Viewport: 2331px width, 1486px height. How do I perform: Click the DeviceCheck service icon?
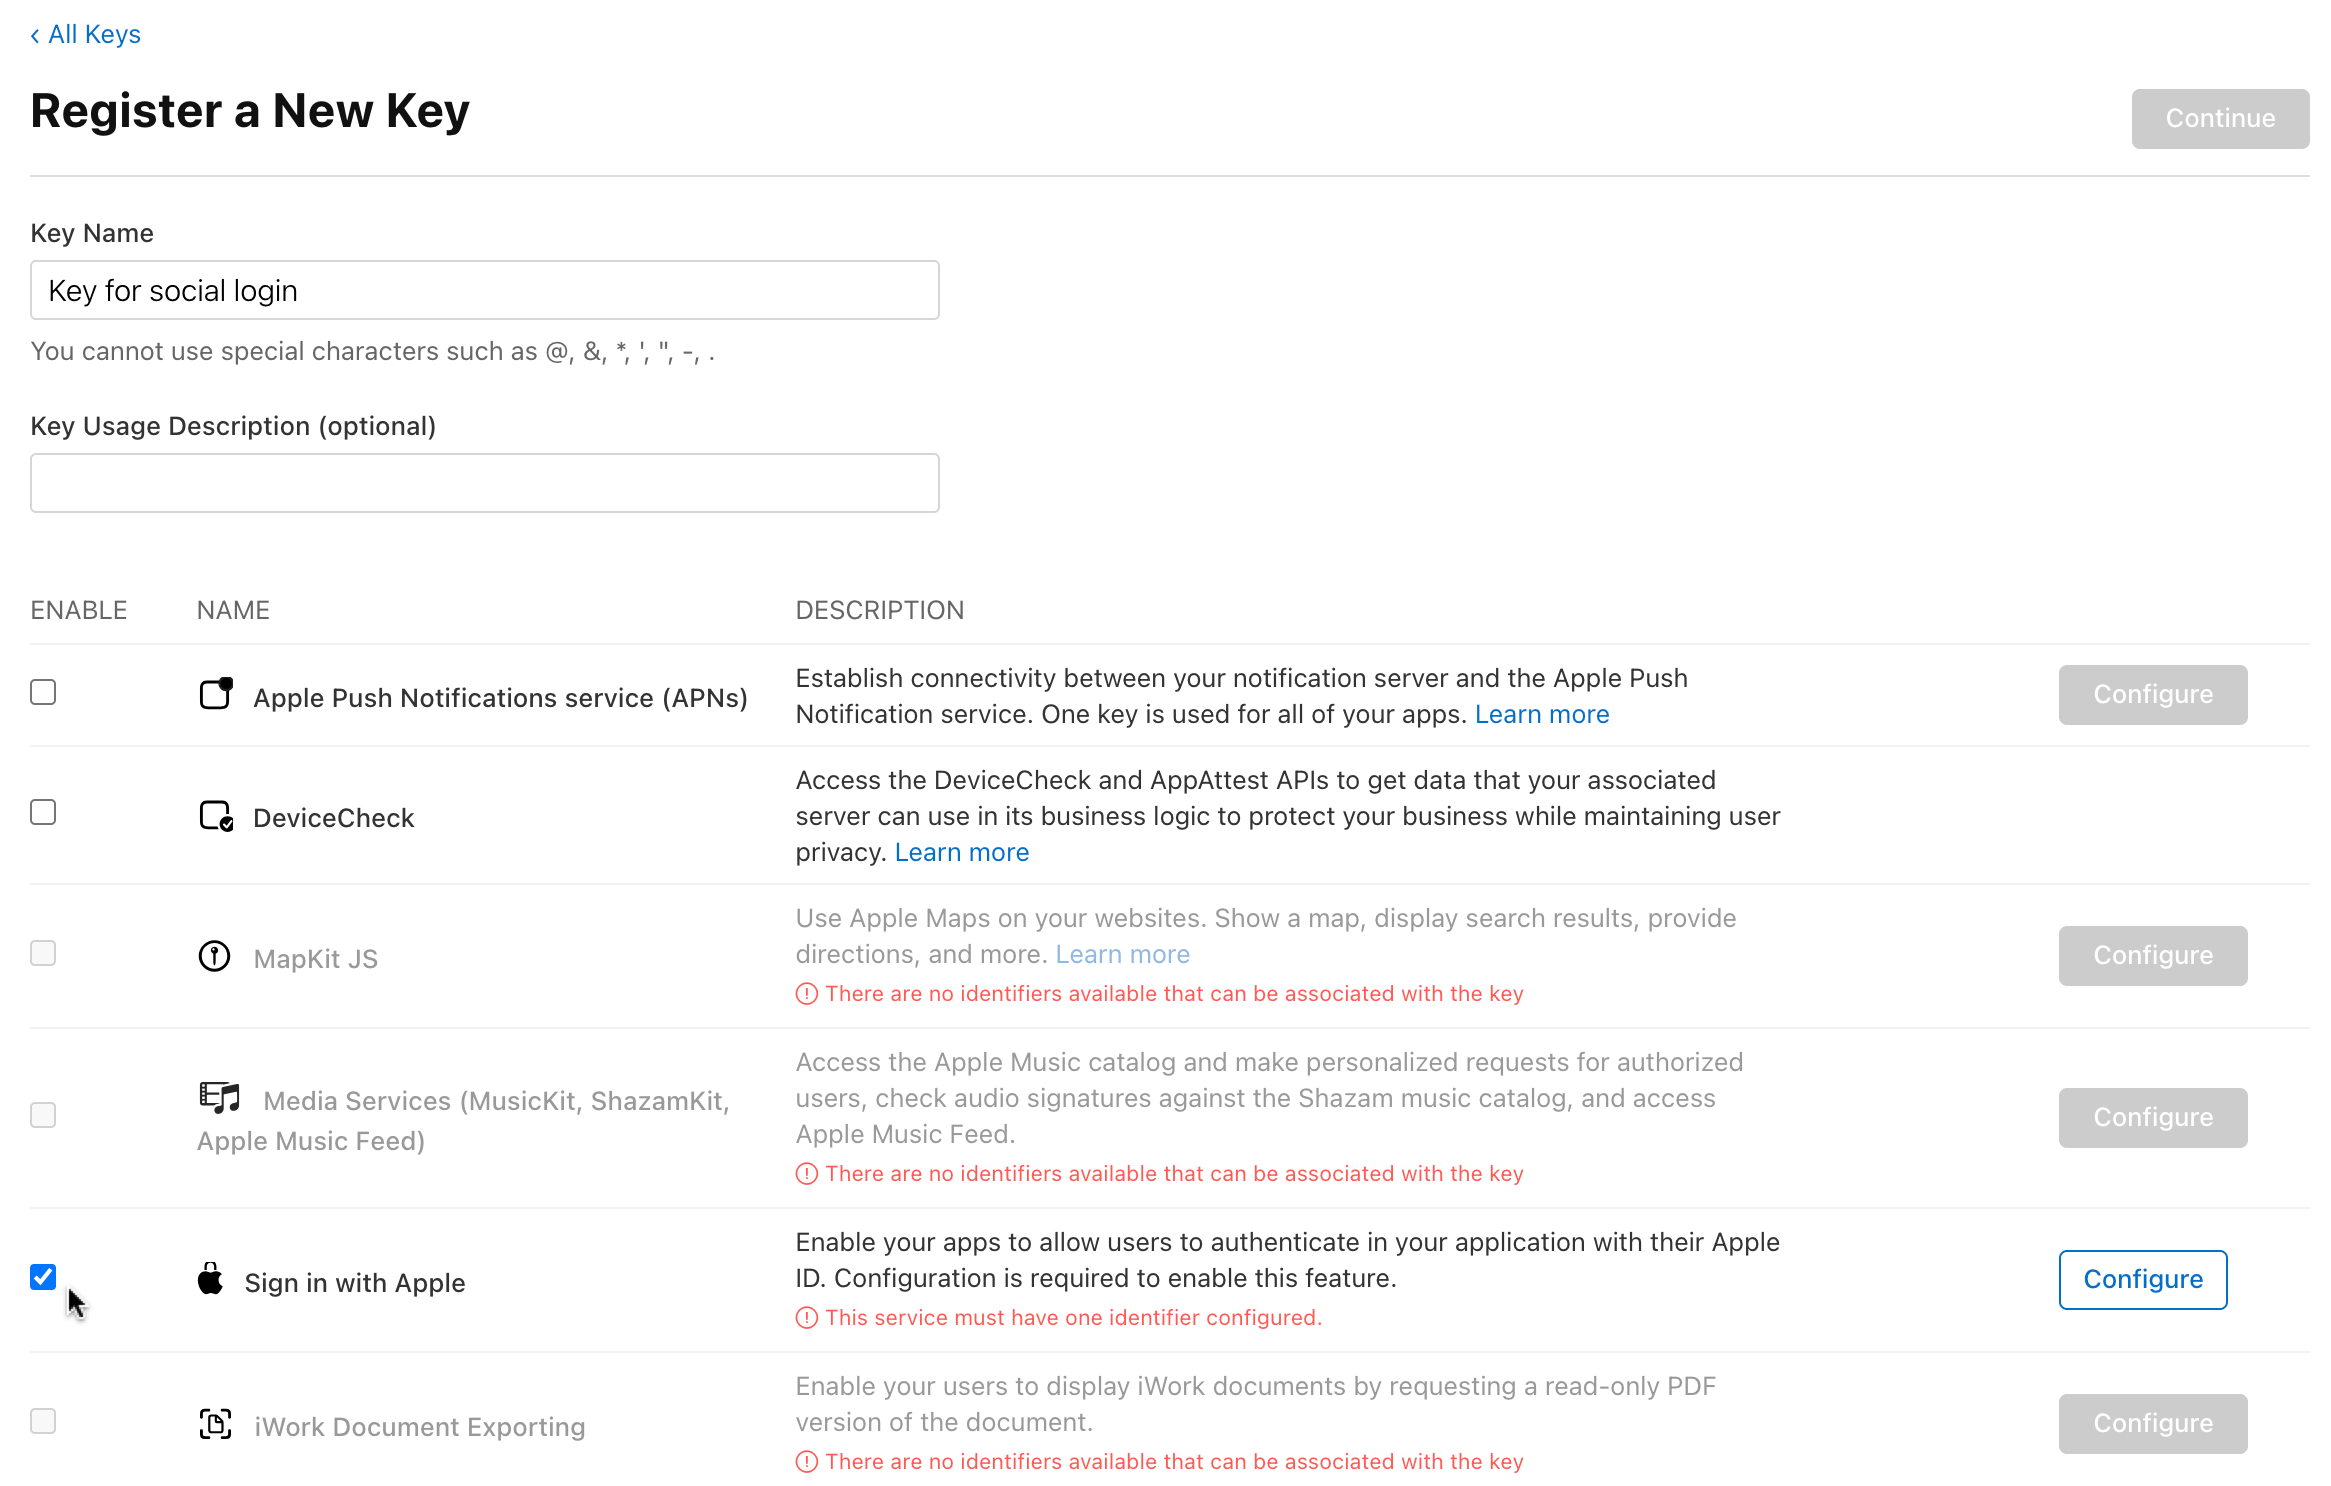pos(216,816)
